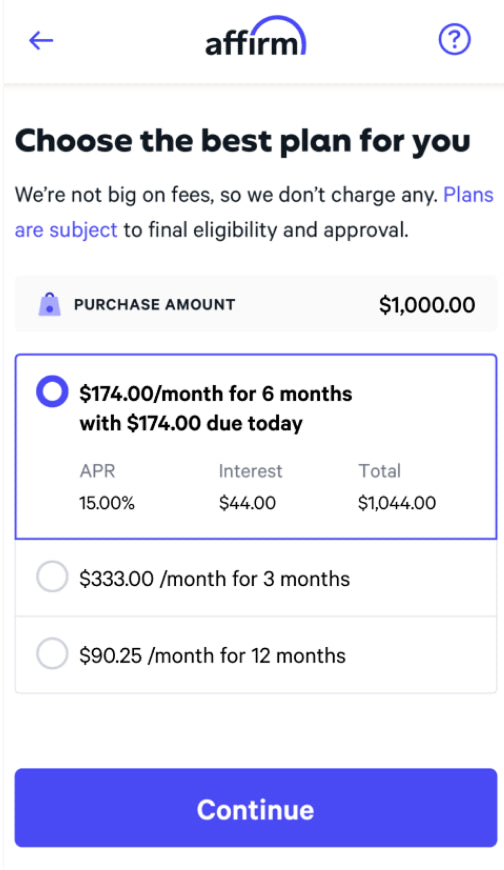This screenshot has height=870, width=504.
Task: Select the 6 months plan radio button
Action: (52, 392)
